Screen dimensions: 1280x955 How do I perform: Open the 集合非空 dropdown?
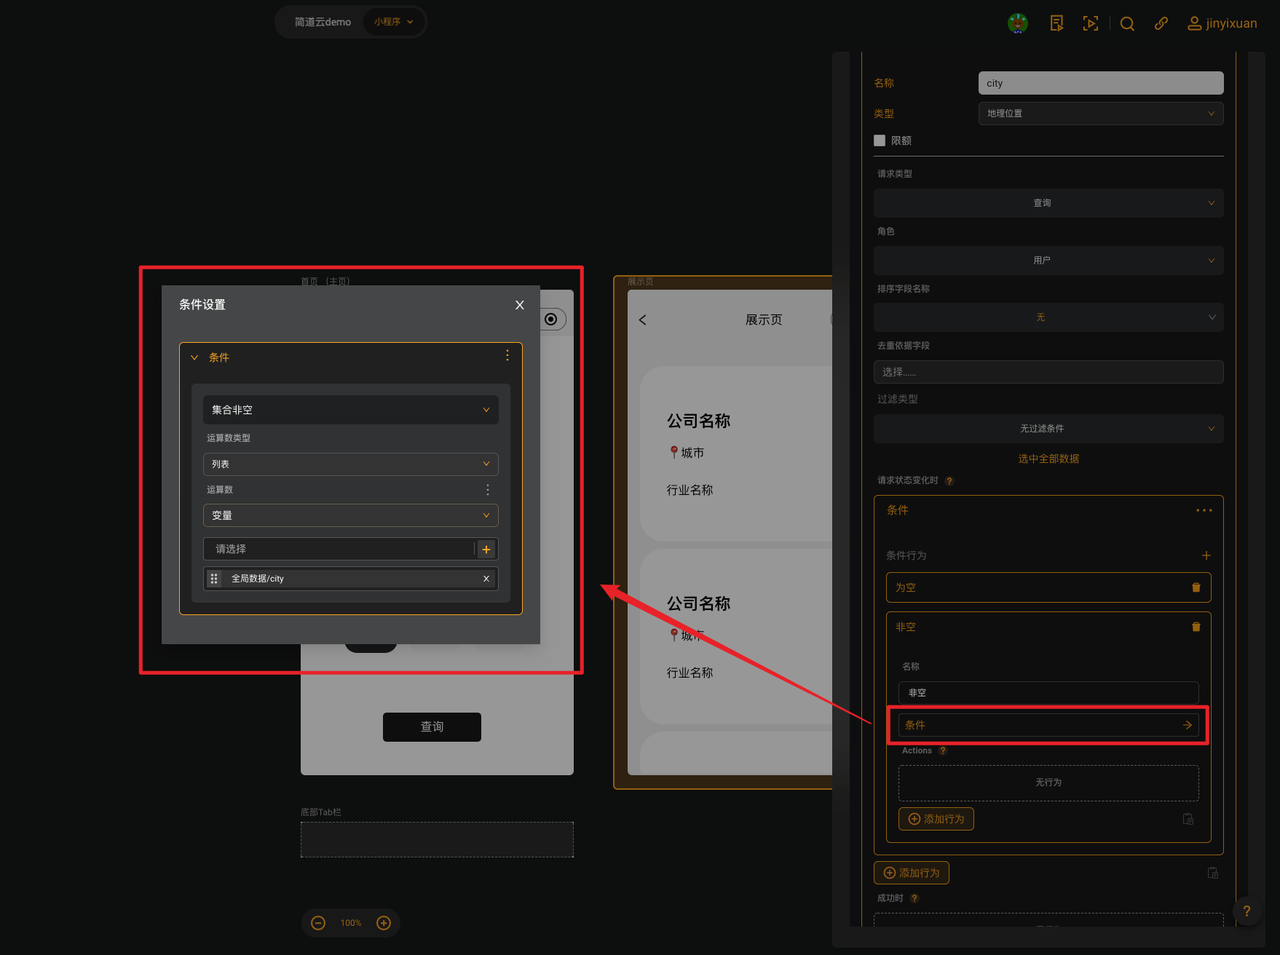pos(351,410)
